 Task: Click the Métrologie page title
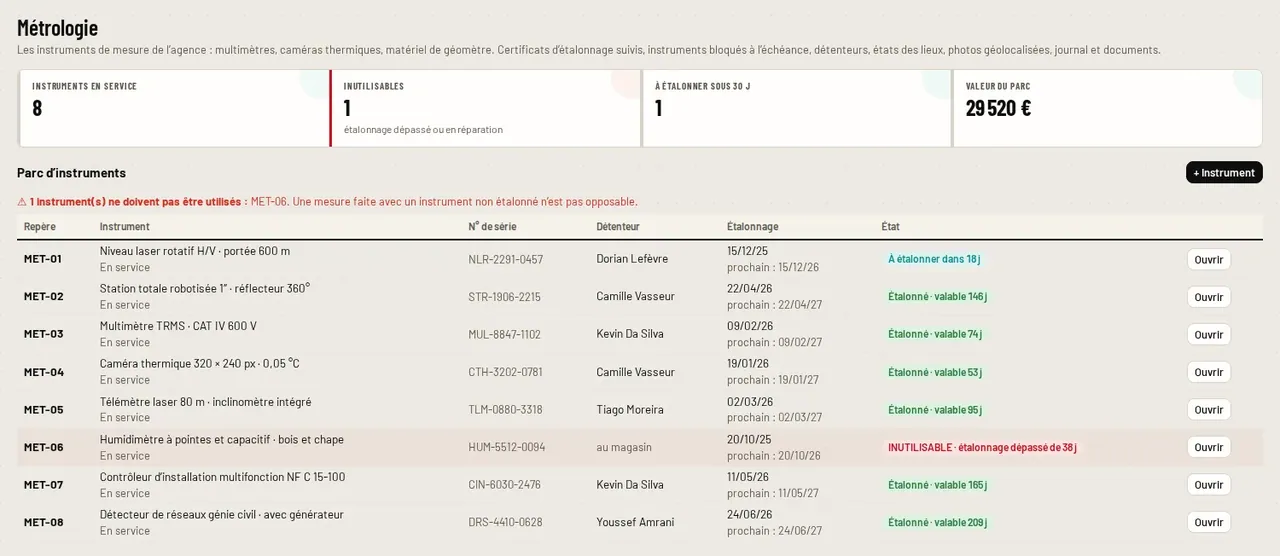(x=58, y=28)
